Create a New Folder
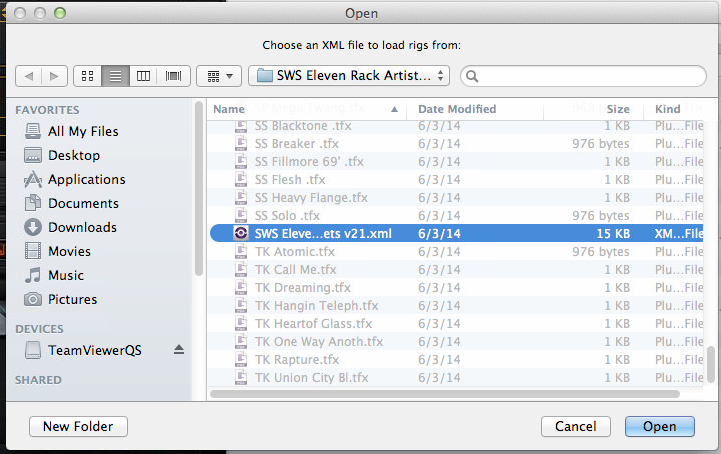 [x=78, y=426]
